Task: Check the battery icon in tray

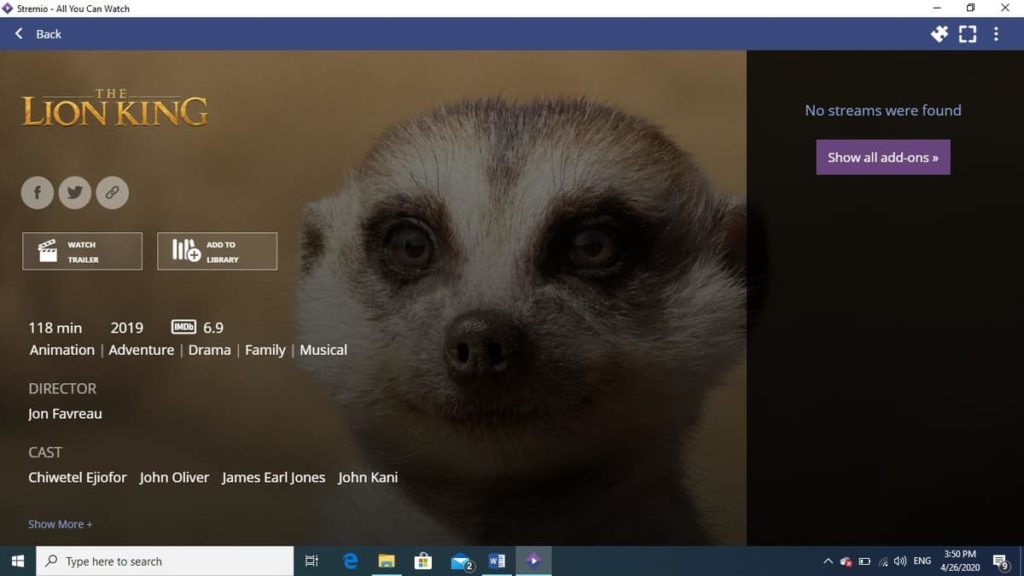Action: [865, 561]
